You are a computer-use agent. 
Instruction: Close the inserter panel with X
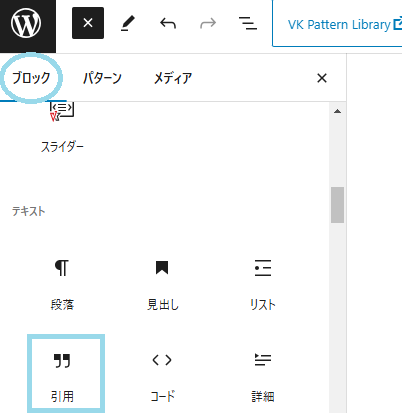click(322, 78)
